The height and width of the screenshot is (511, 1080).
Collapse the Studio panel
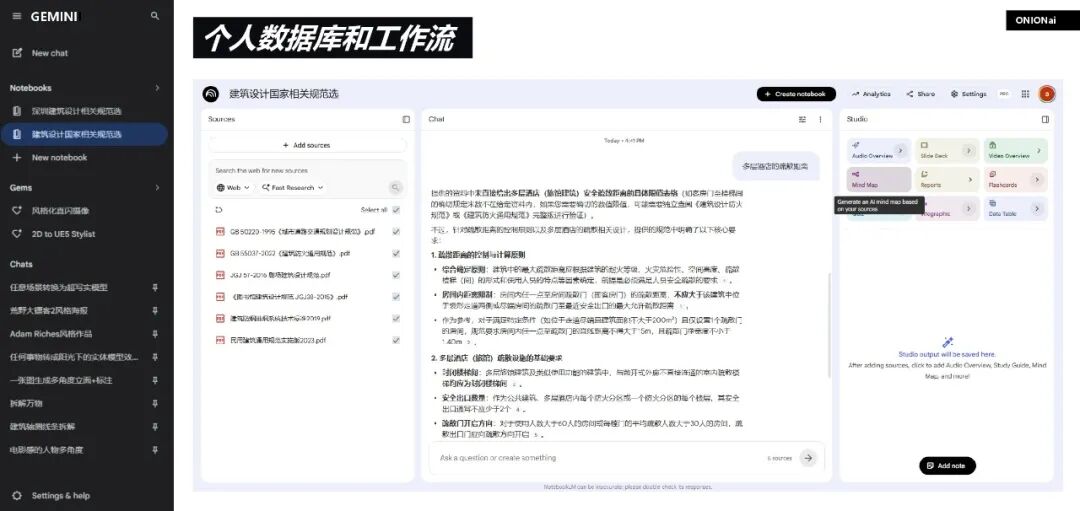click(x=1045, y=120)
